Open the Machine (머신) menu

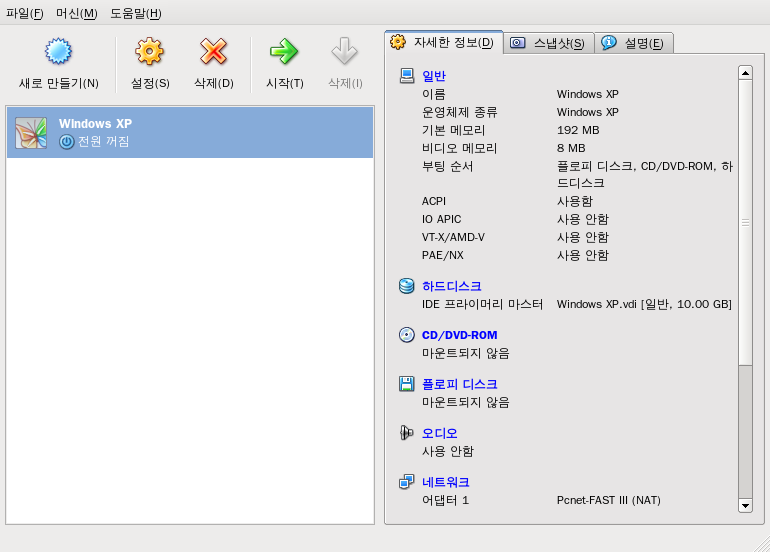pyautogui.click(x=77, y=13)
